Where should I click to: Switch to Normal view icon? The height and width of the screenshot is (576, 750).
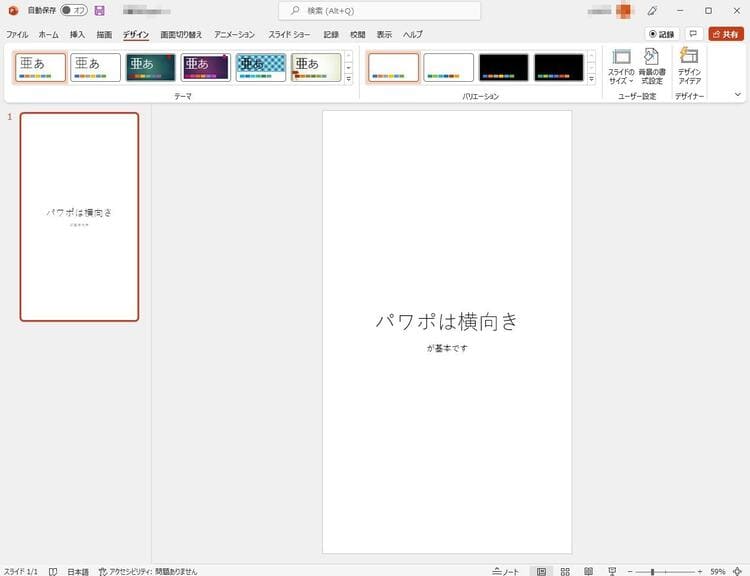pos(541,571)
